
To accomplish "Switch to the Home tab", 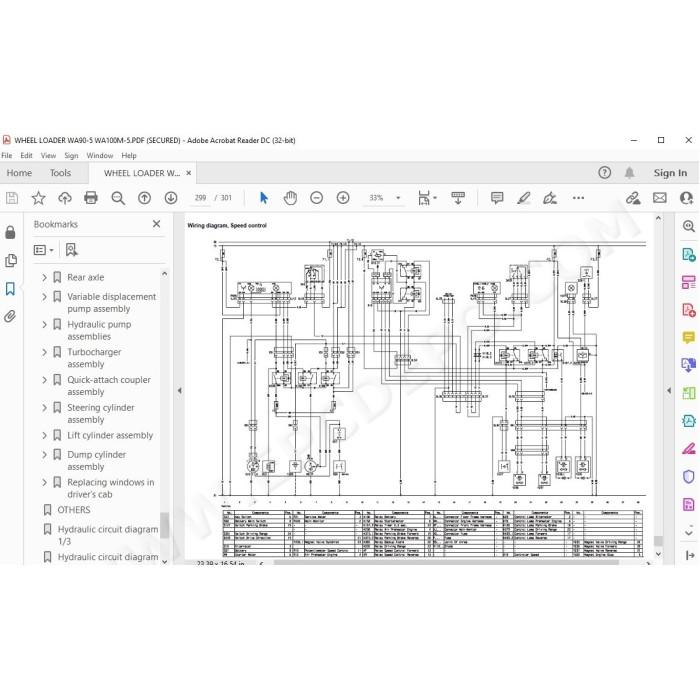I will (19, 173).
